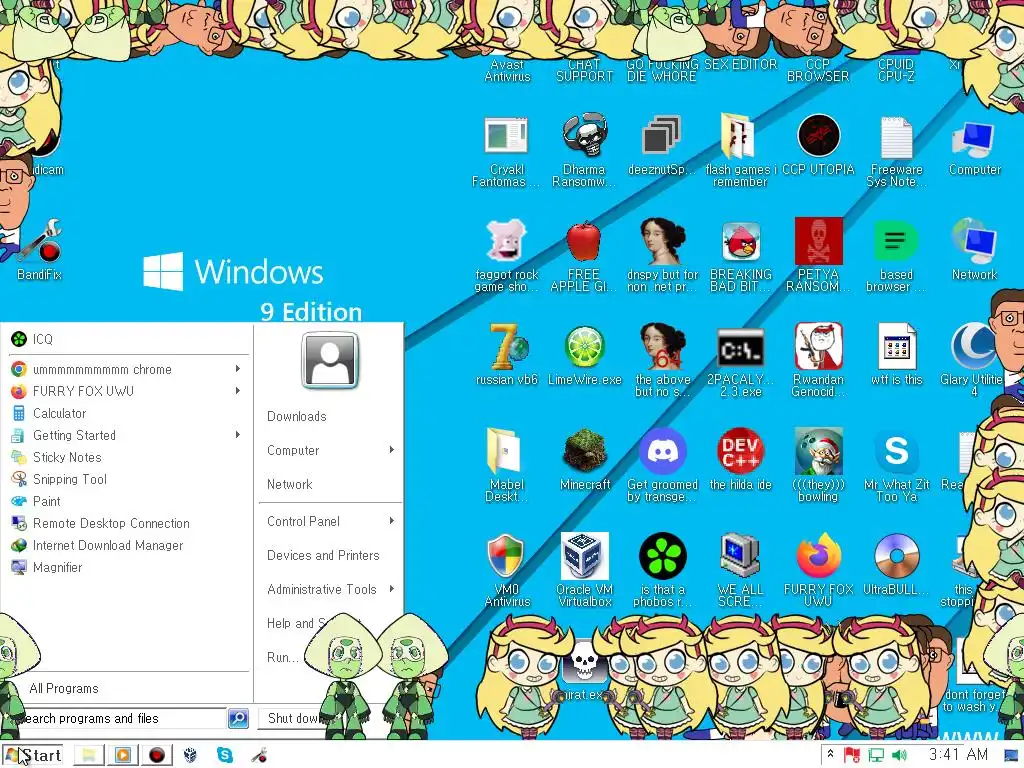Open the FREE APPLE red apple icon
The height and width of the screenshot is (768, 1024).
[x=584, y=241]
